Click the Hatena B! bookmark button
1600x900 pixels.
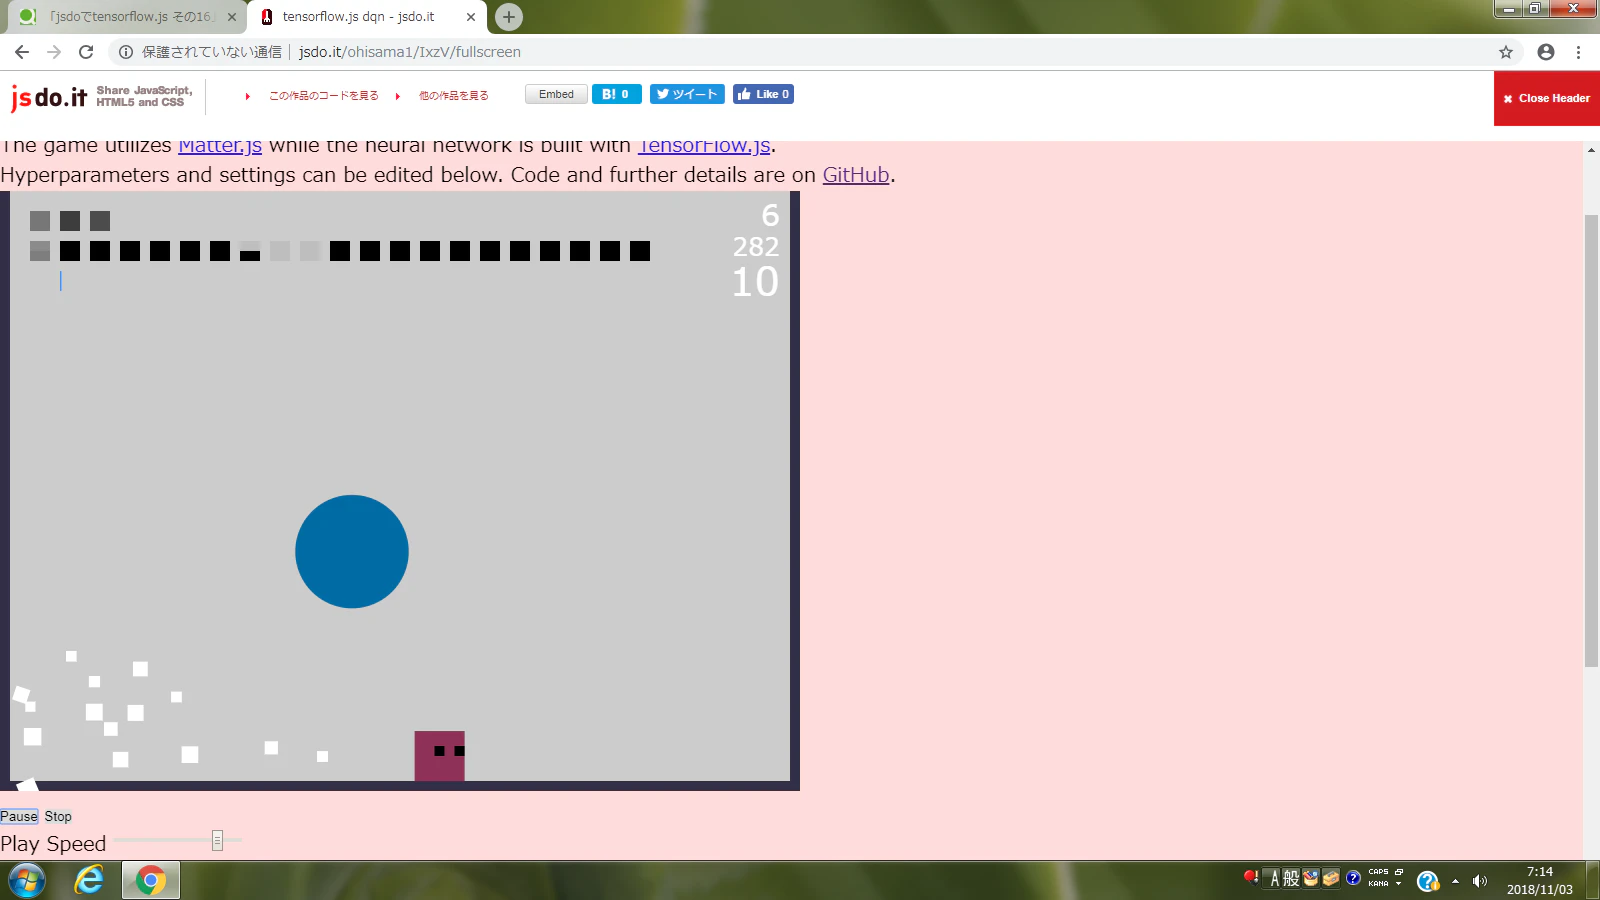point(617,94)
